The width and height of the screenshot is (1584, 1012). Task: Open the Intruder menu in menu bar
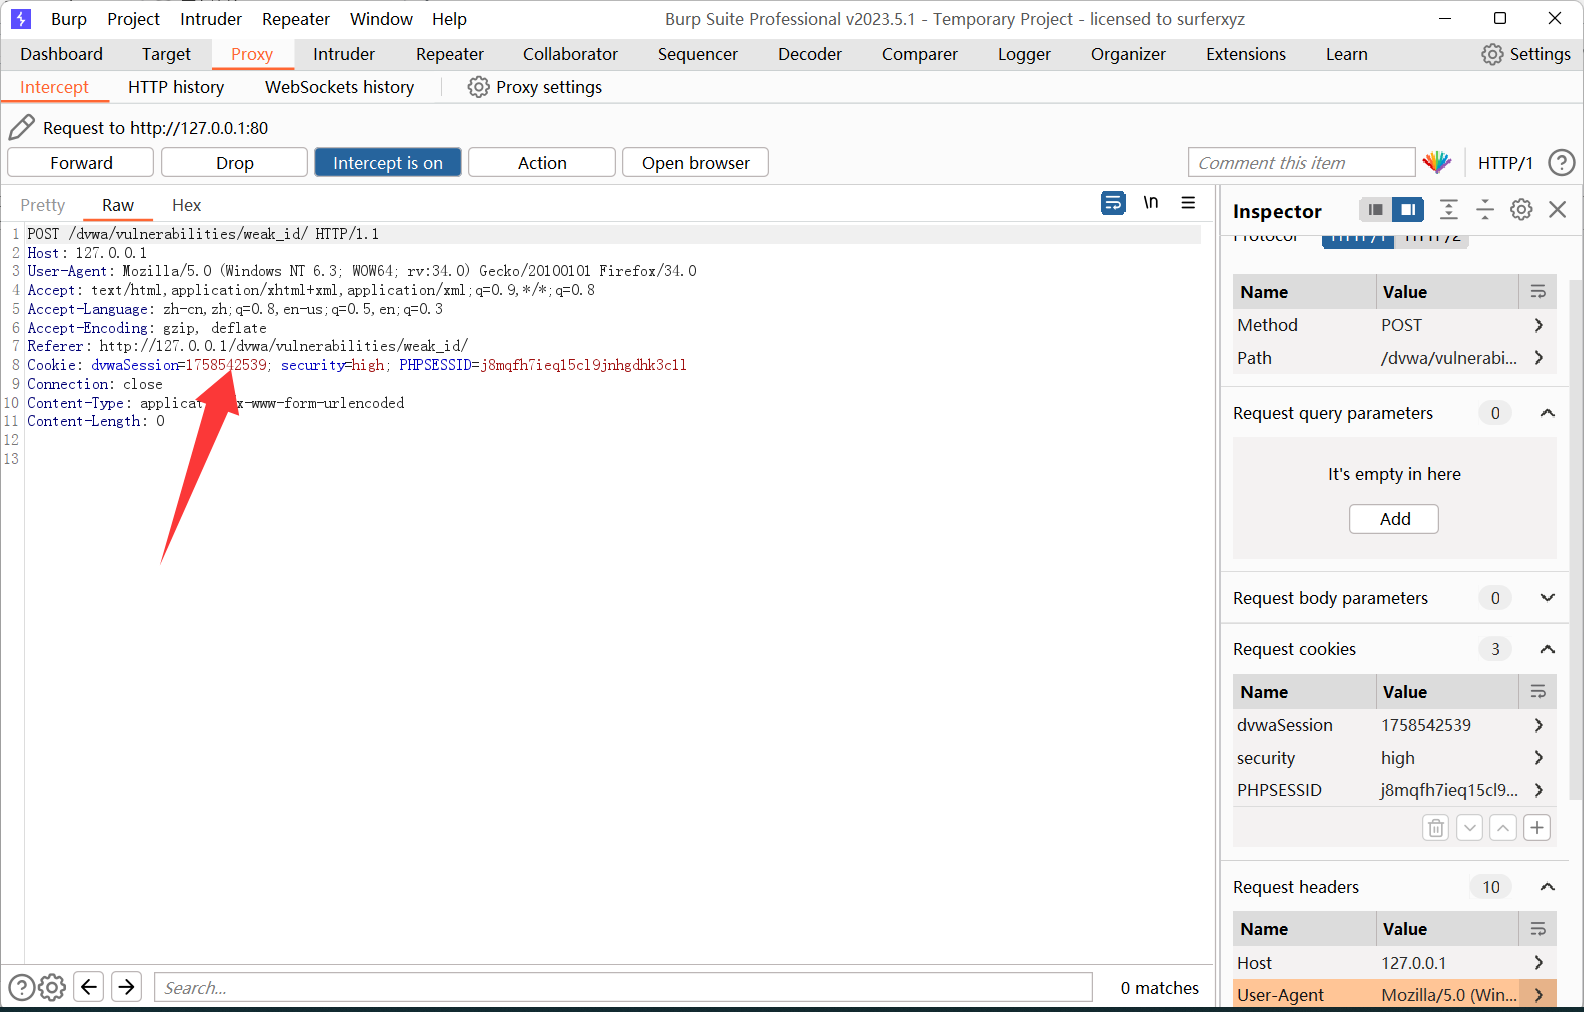pyautogui.click(x=211, y=19)
